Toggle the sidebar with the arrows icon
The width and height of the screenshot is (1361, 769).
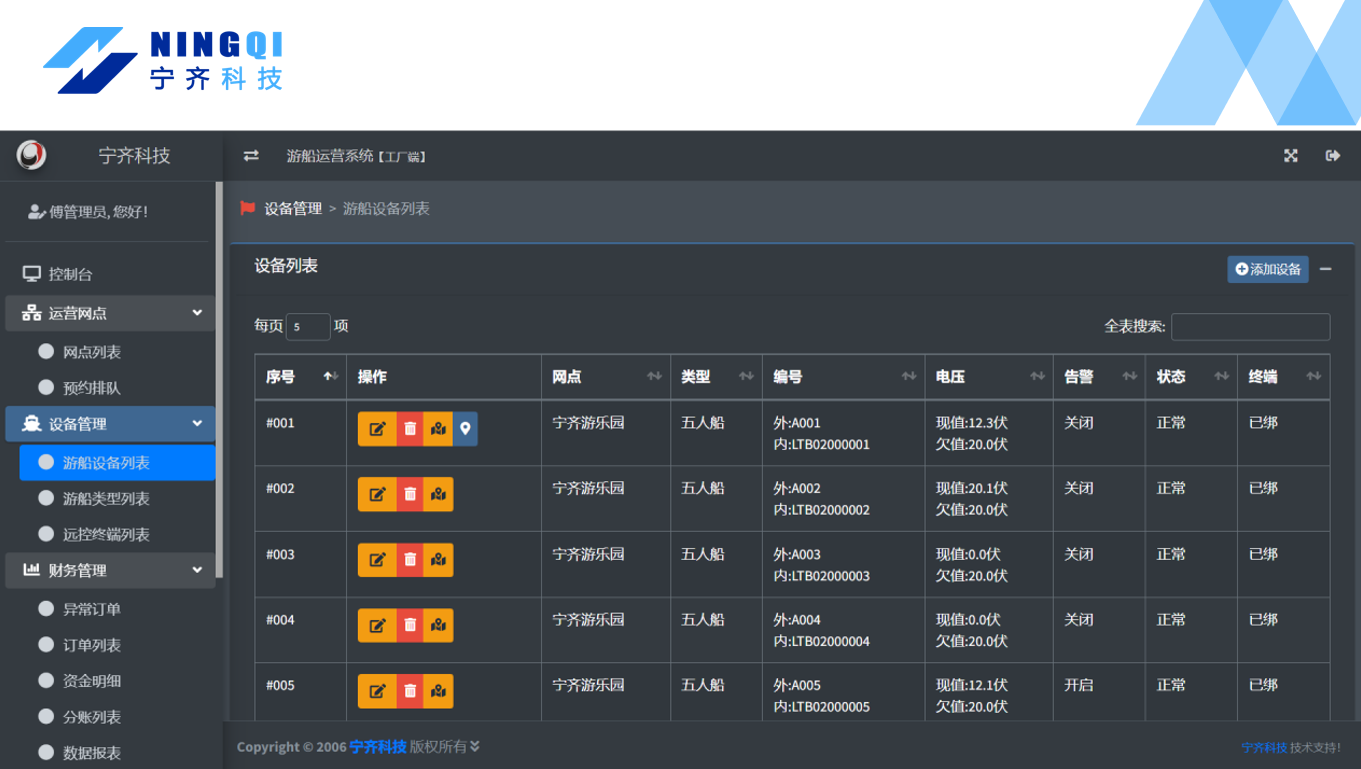250,156
